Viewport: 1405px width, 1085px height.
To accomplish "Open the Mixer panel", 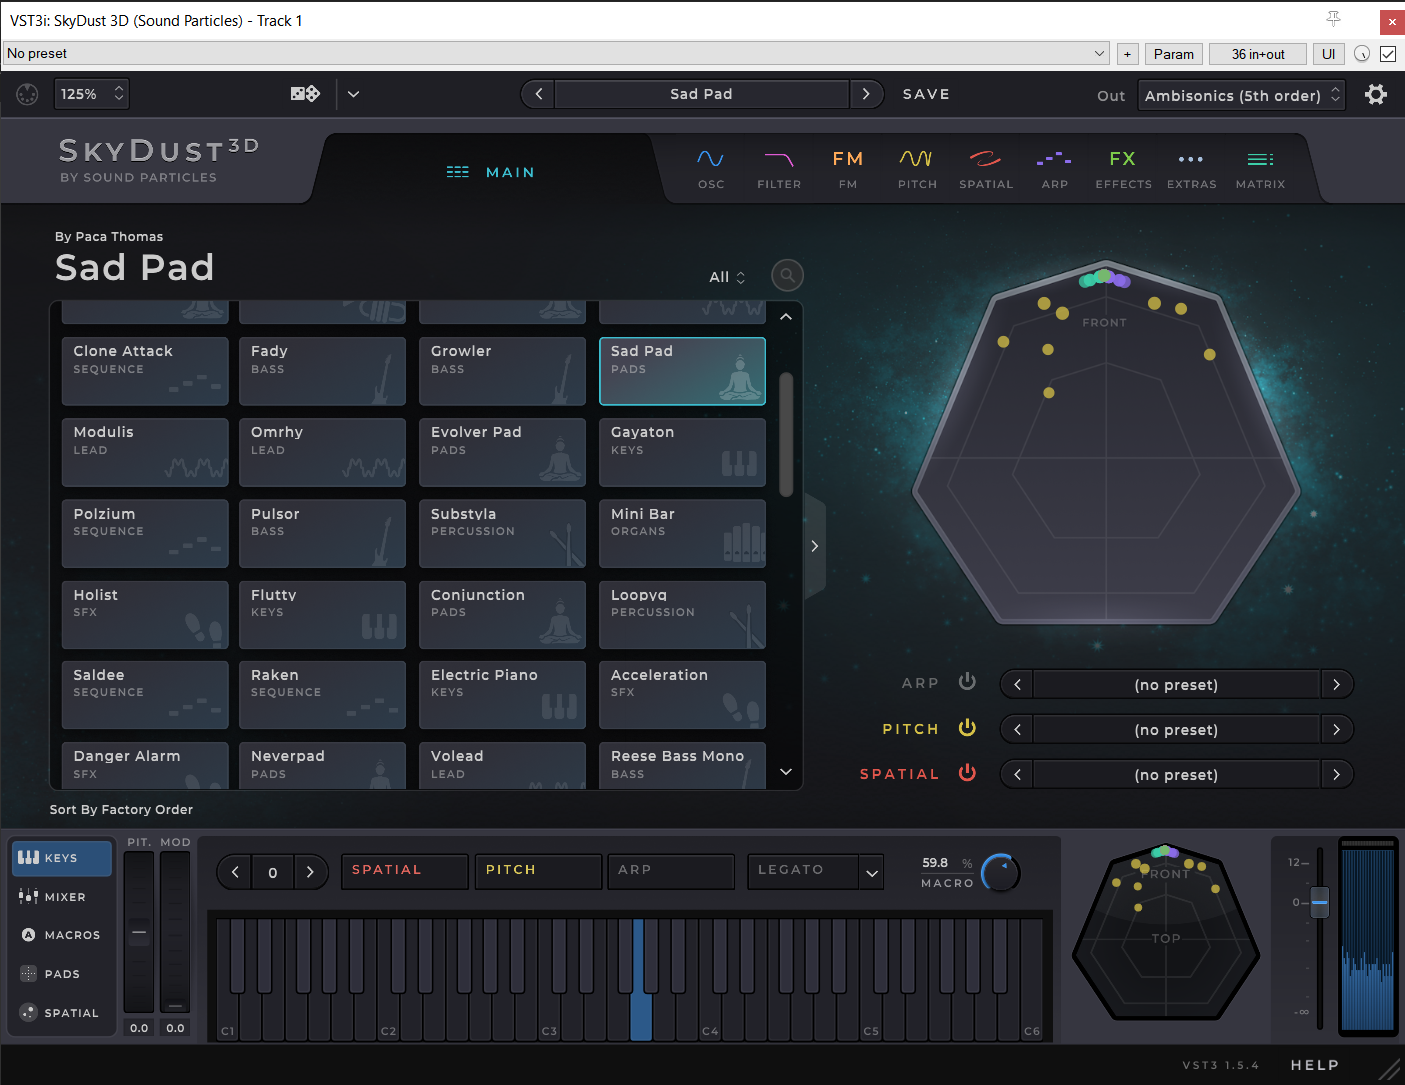I will pos(62,896).
